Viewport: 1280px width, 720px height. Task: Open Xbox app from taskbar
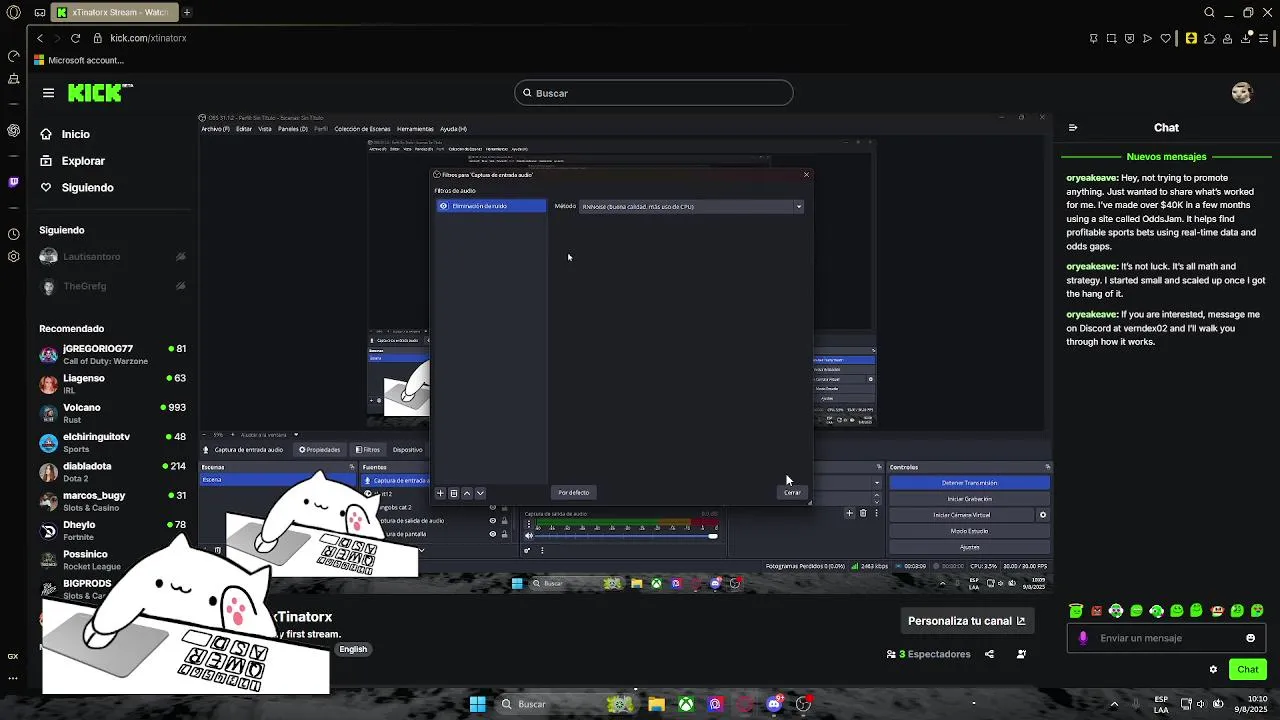pyautogui.click(x=686, y=704)
